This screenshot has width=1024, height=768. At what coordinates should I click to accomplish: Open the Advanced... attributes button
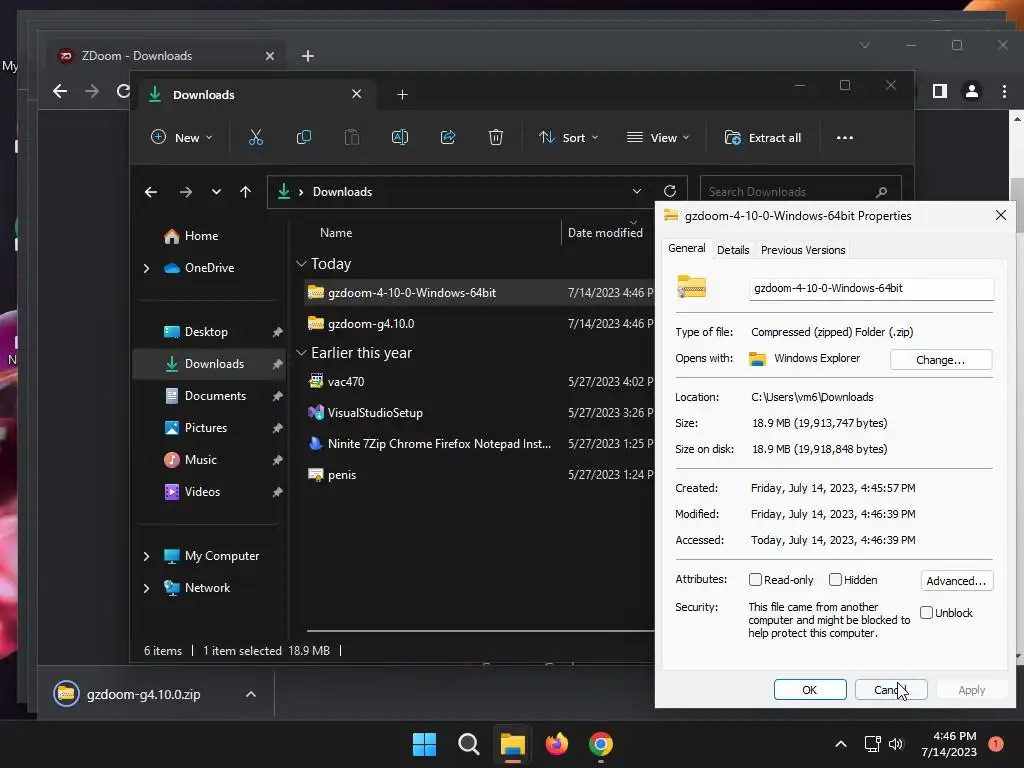coord(956,581)
